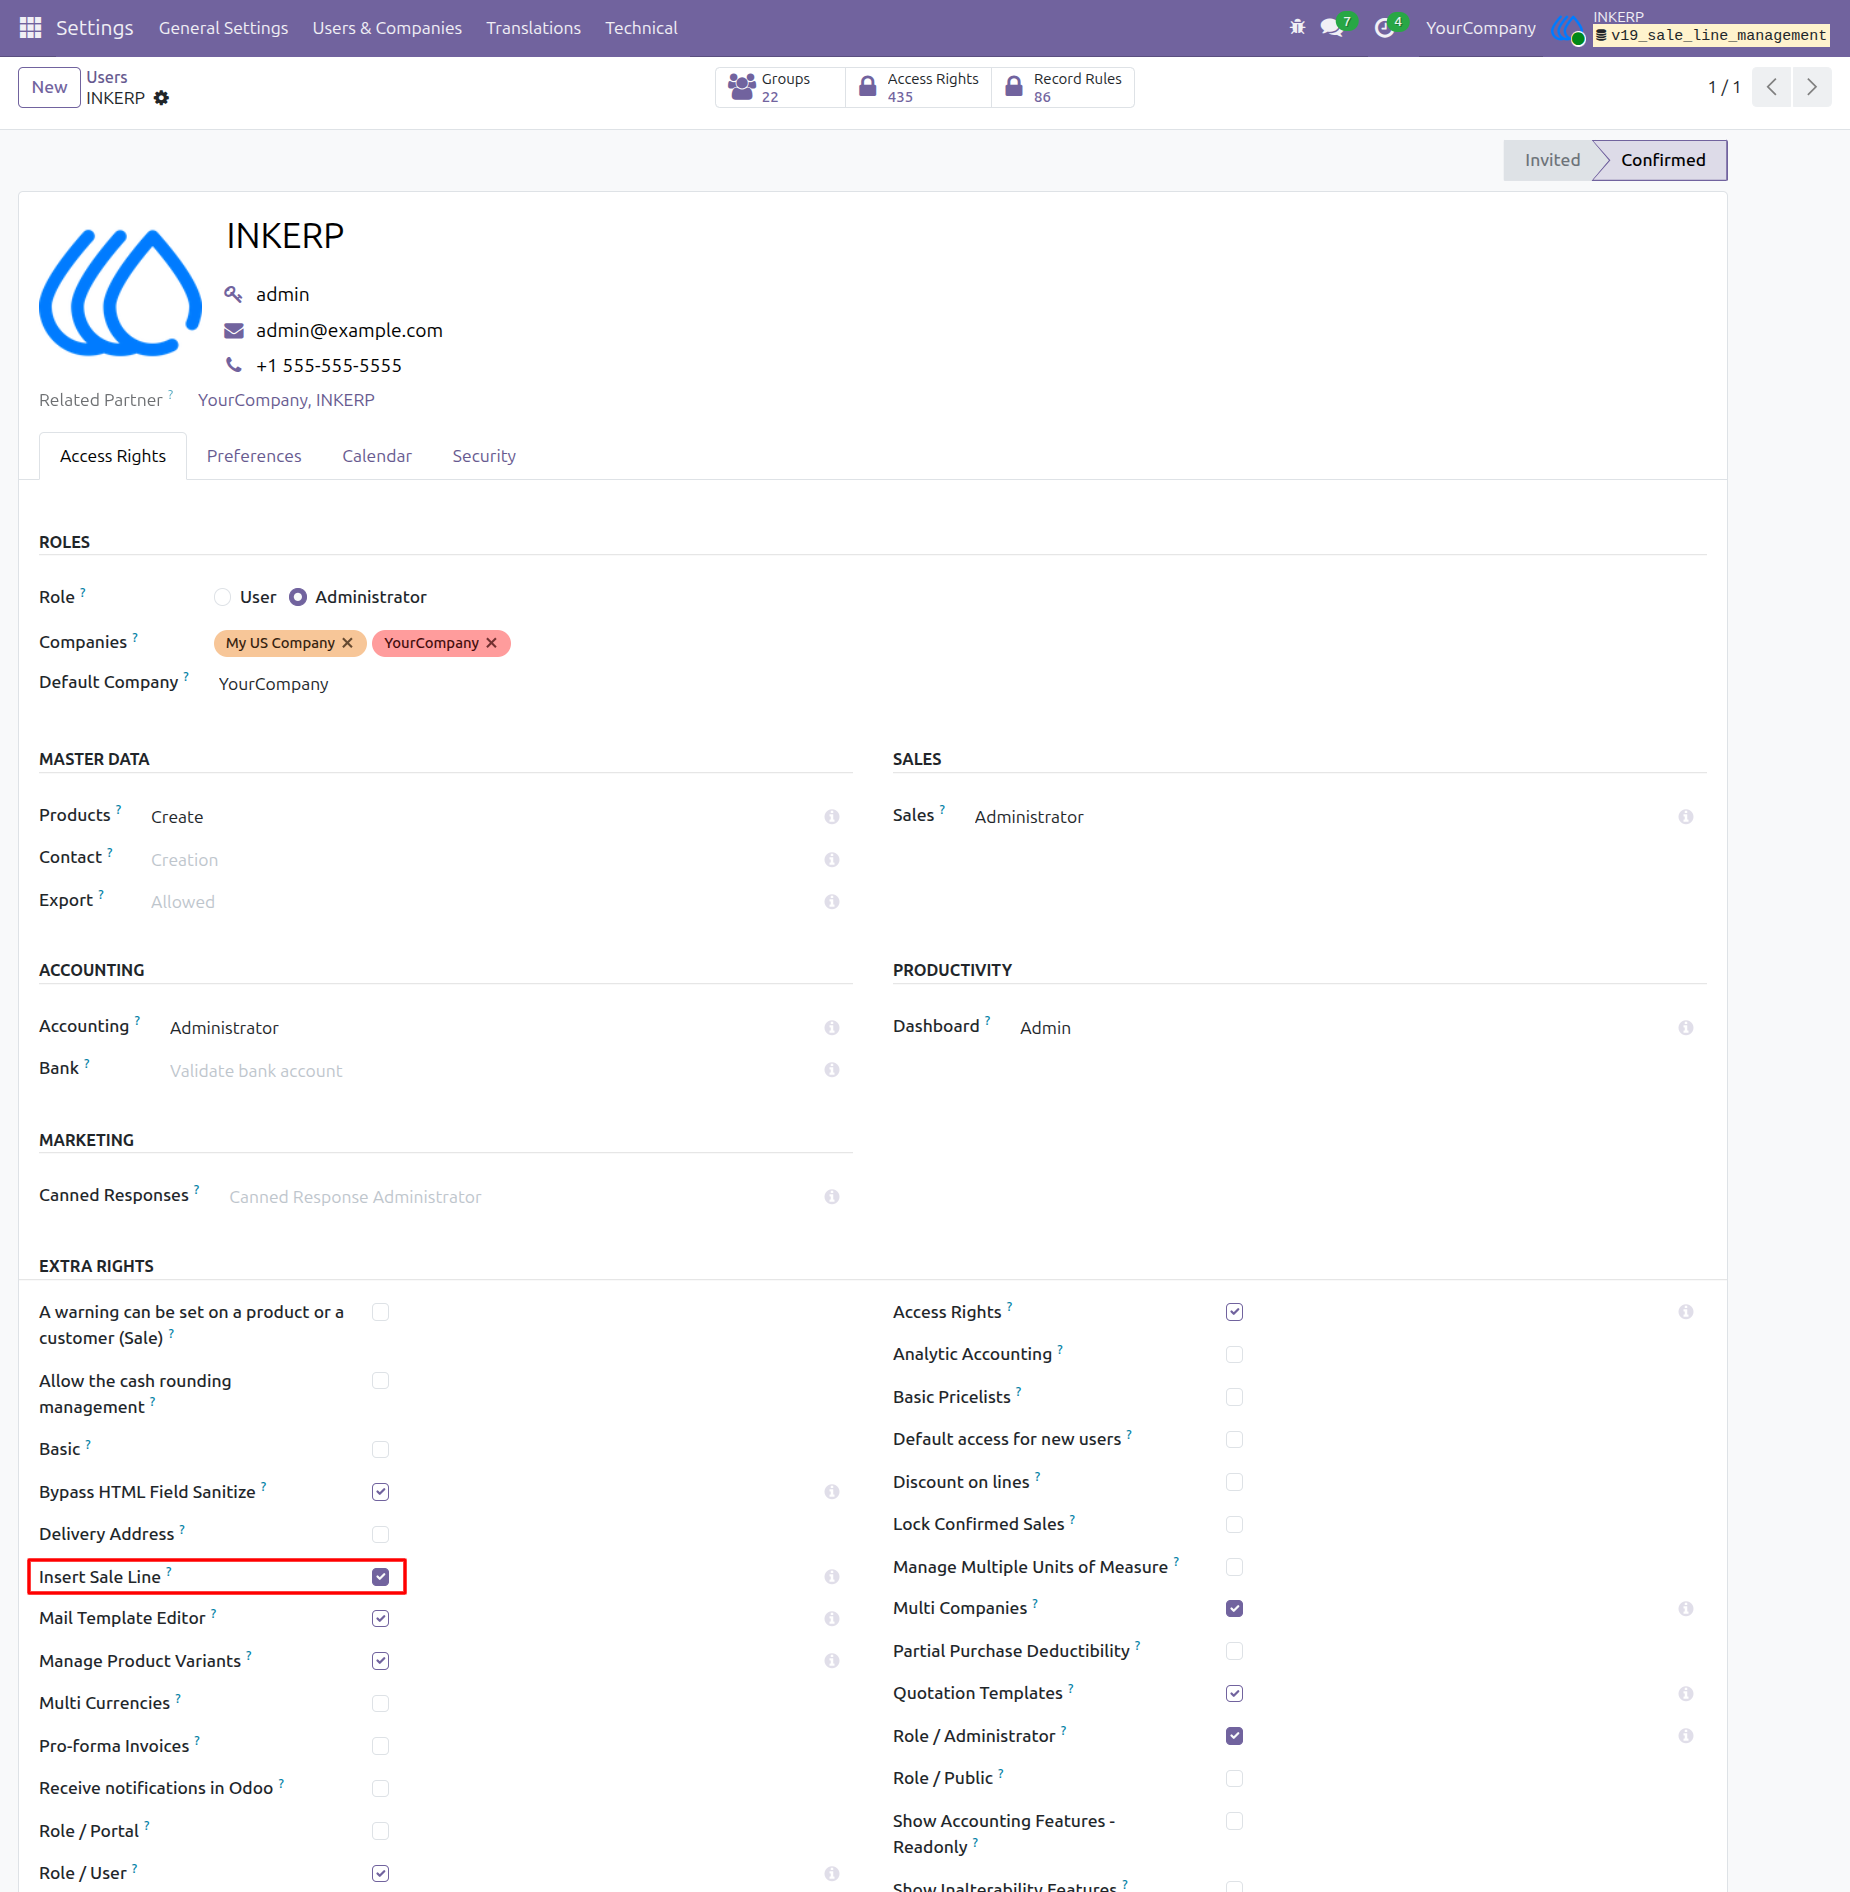The height and width of the screenshot is (1892, 1850).
Task: Open the Contact access level dropdown
Action: coord(482,860)
